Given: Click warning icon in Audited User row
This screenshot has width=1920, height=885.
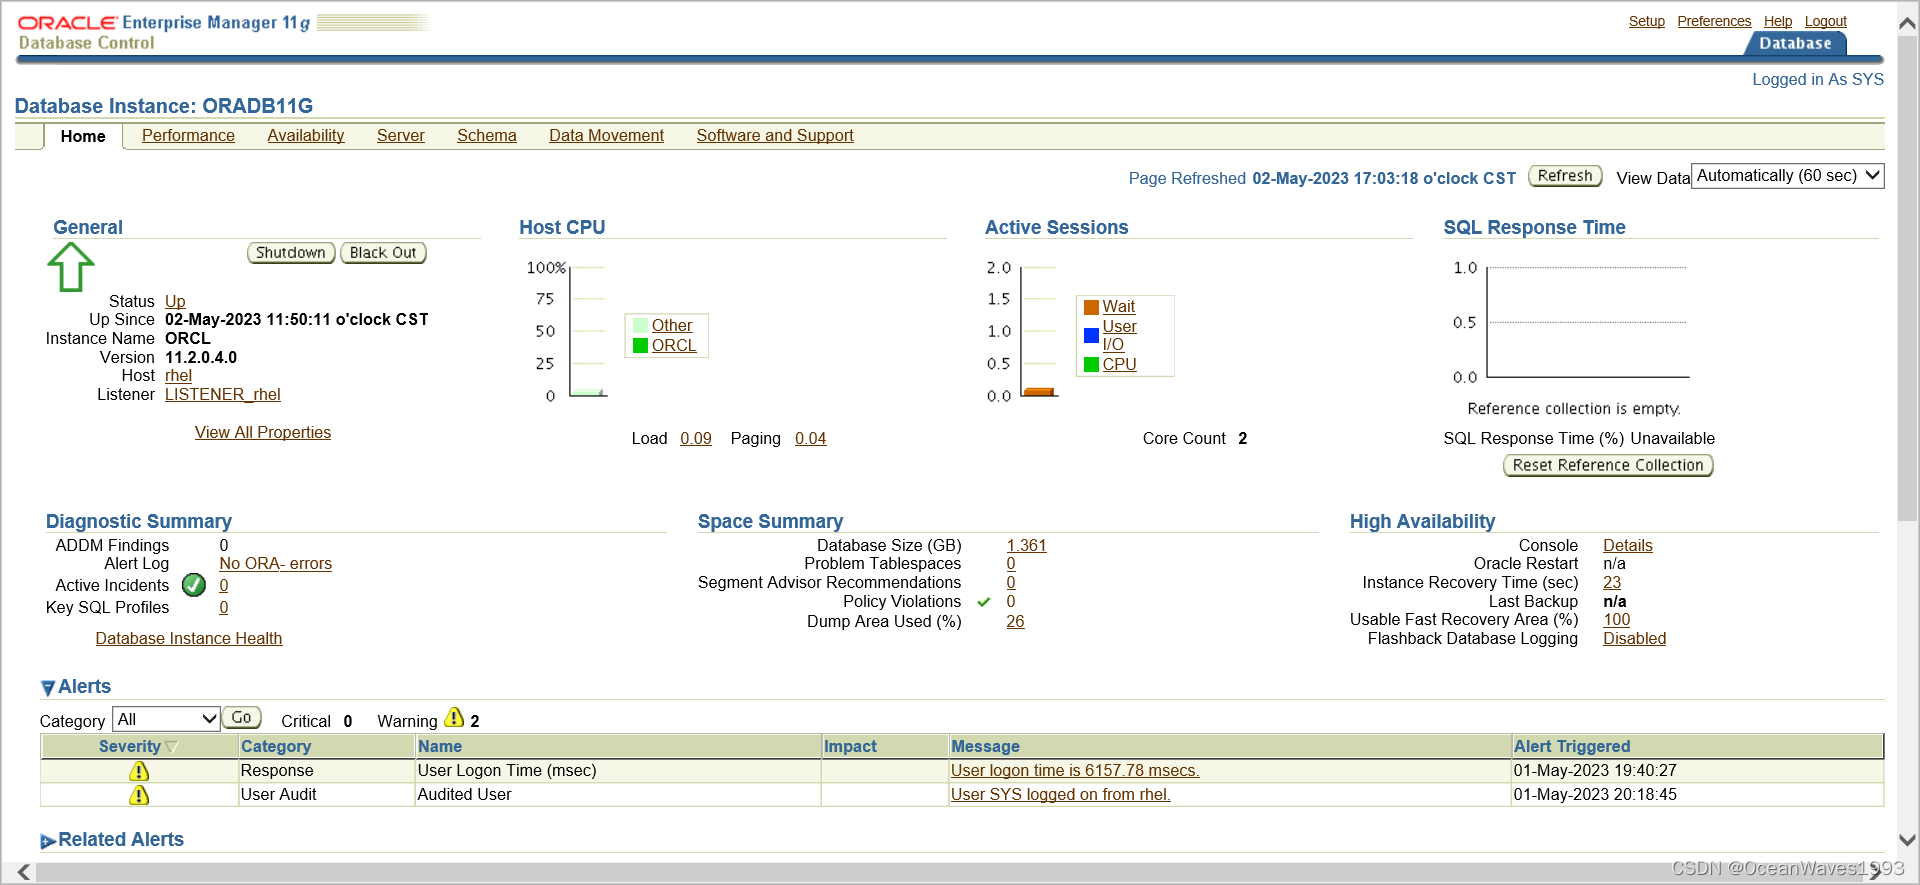Looking at the screenshot, I should click(x=139, y=795).
